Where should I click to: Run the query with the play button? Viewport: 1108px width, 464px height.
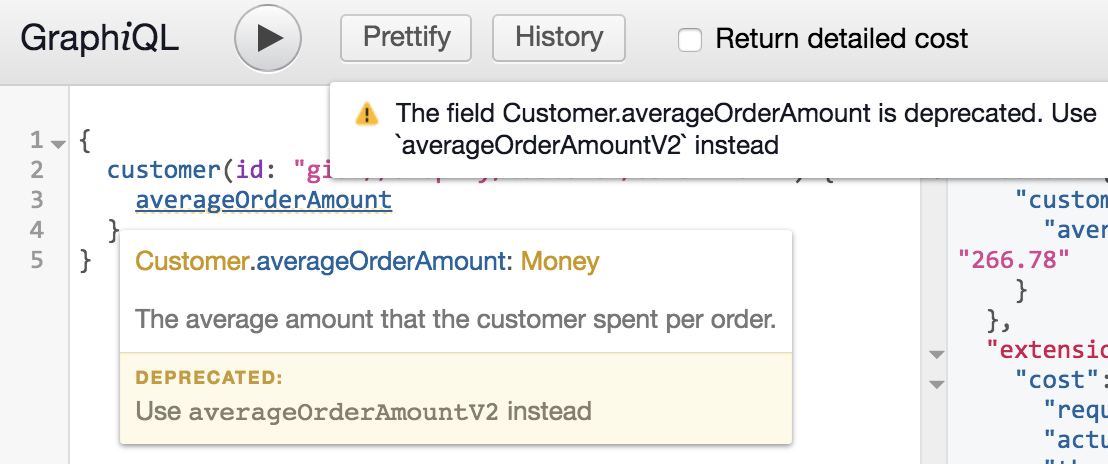(x=268, y=39)
